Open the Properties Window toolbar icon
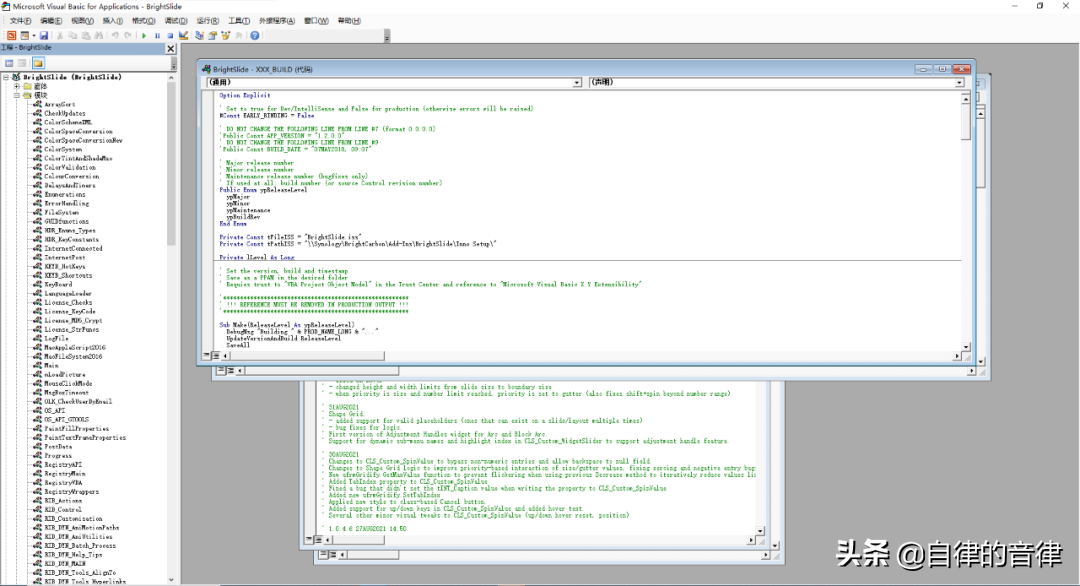 212,36
